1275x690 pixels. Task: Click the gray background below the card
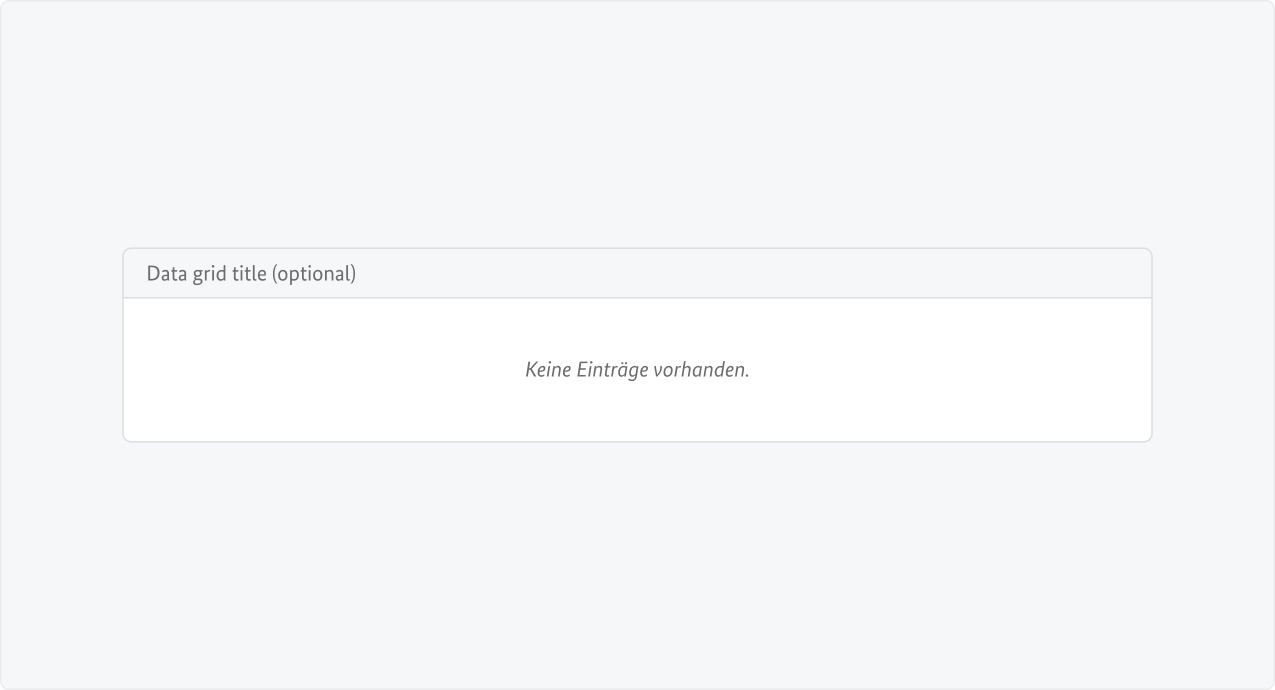637,560
